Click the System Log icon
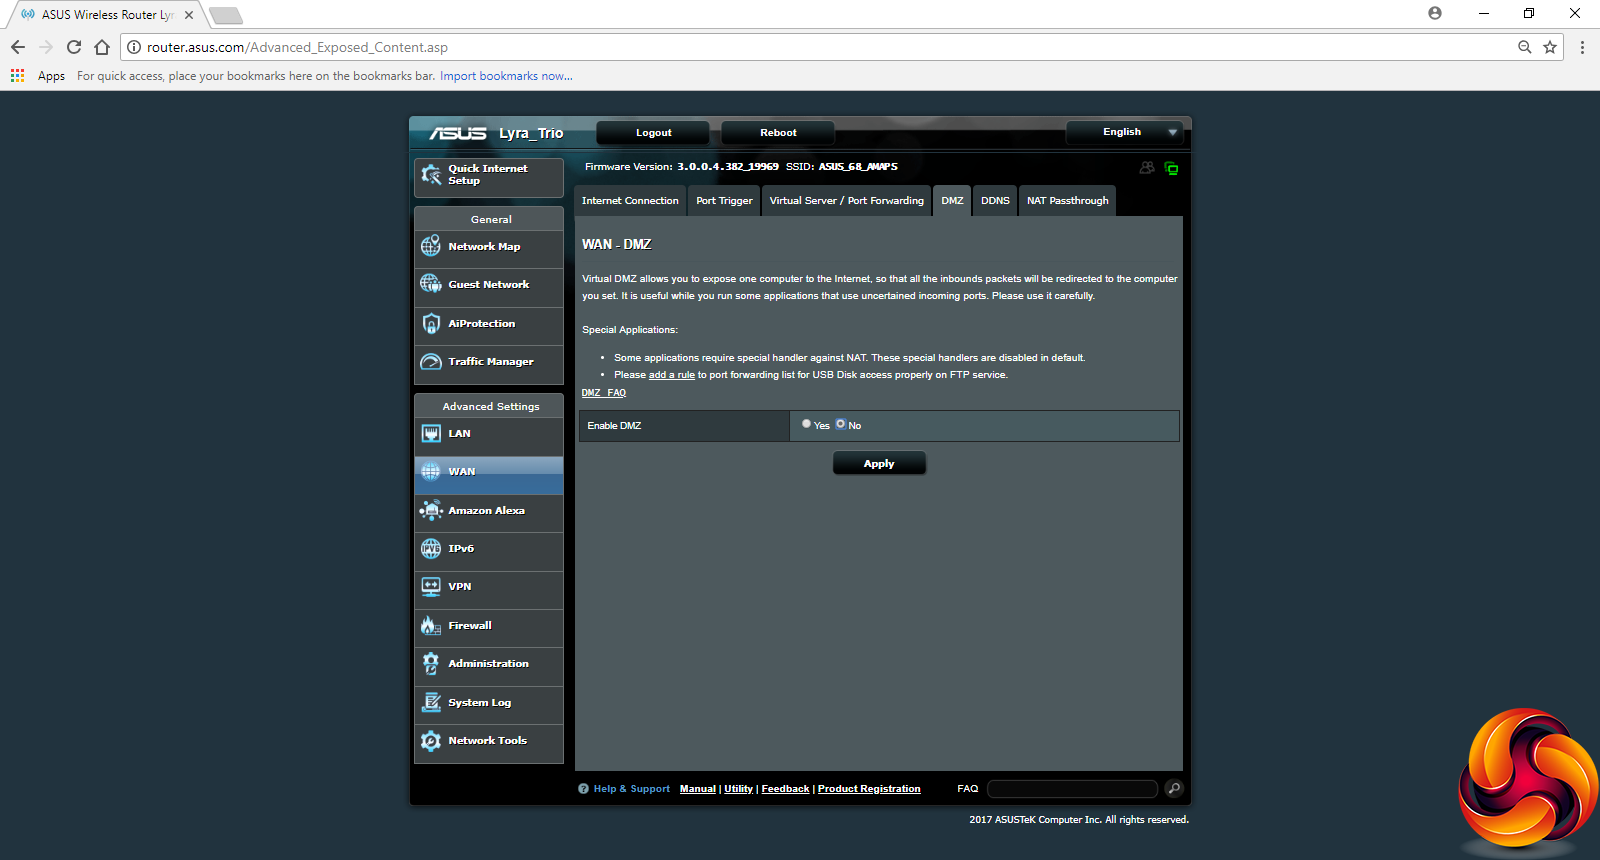The height and width of the screenshot is (860, 1600). [431, 702]
